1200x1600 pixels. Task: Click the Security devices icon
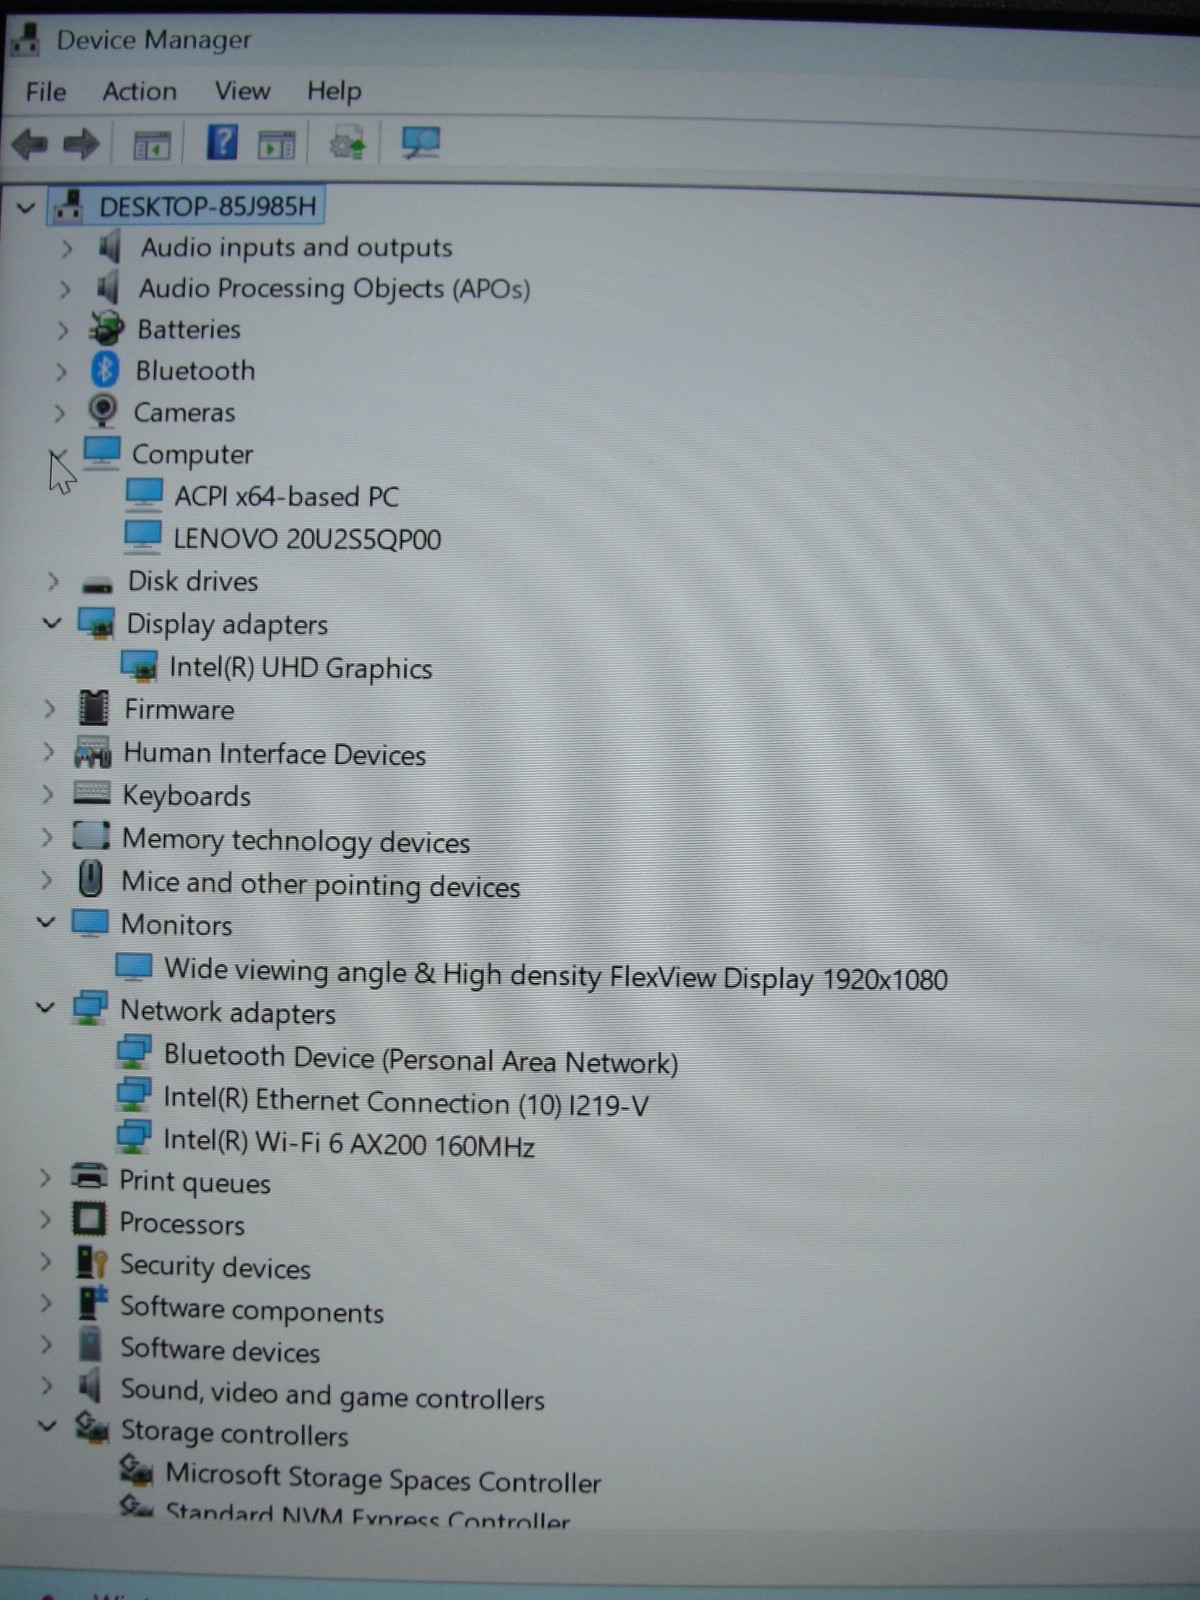(x=91, y=1262)
